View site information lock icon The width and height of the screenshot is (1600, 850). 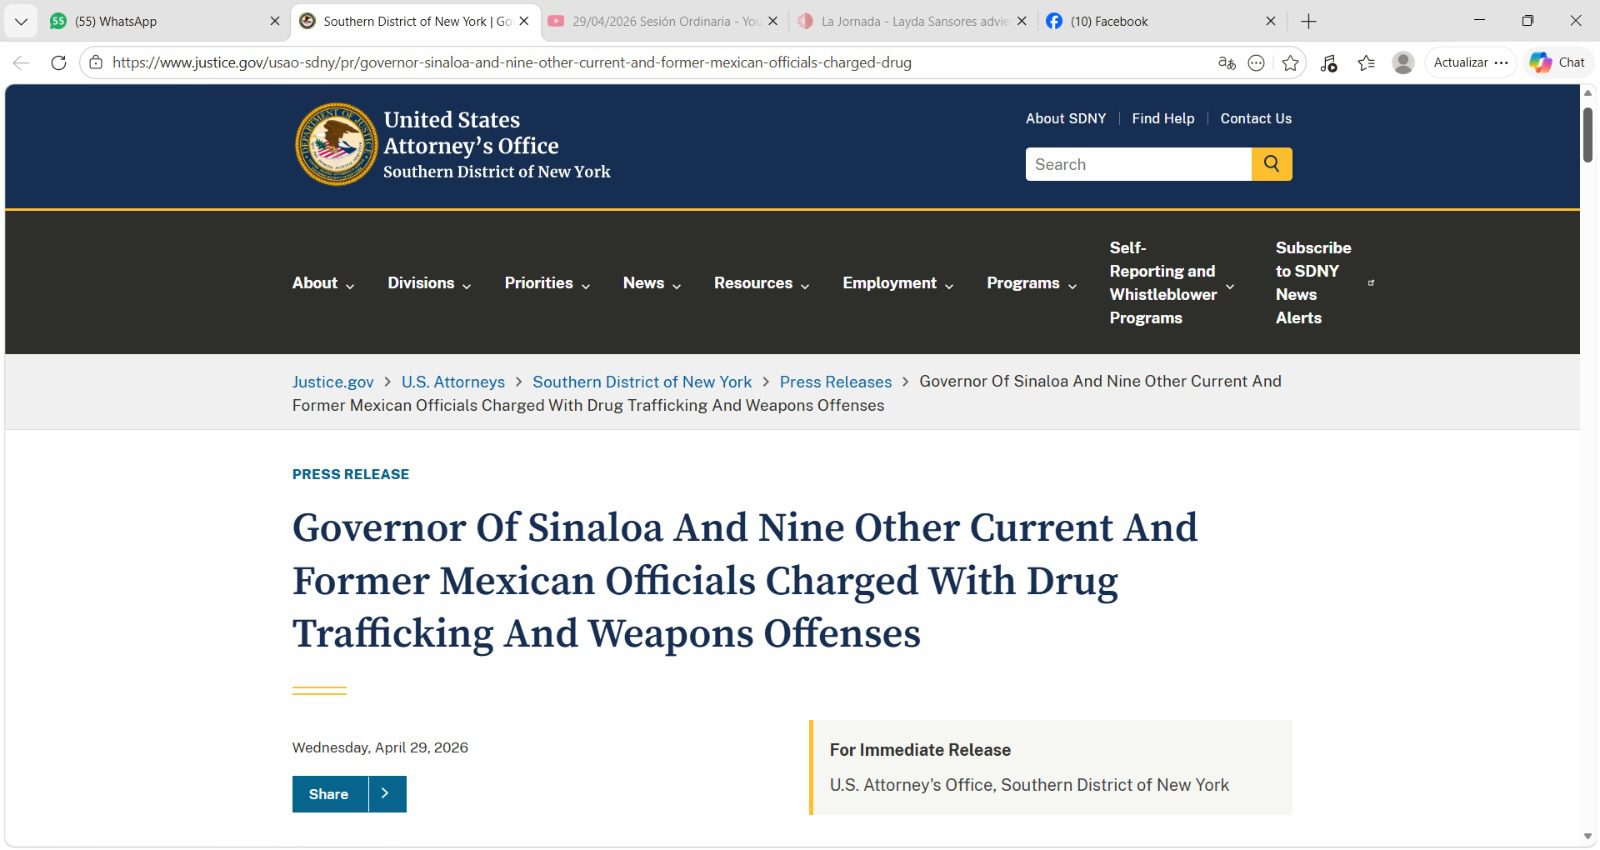click(x=96, y=62)
